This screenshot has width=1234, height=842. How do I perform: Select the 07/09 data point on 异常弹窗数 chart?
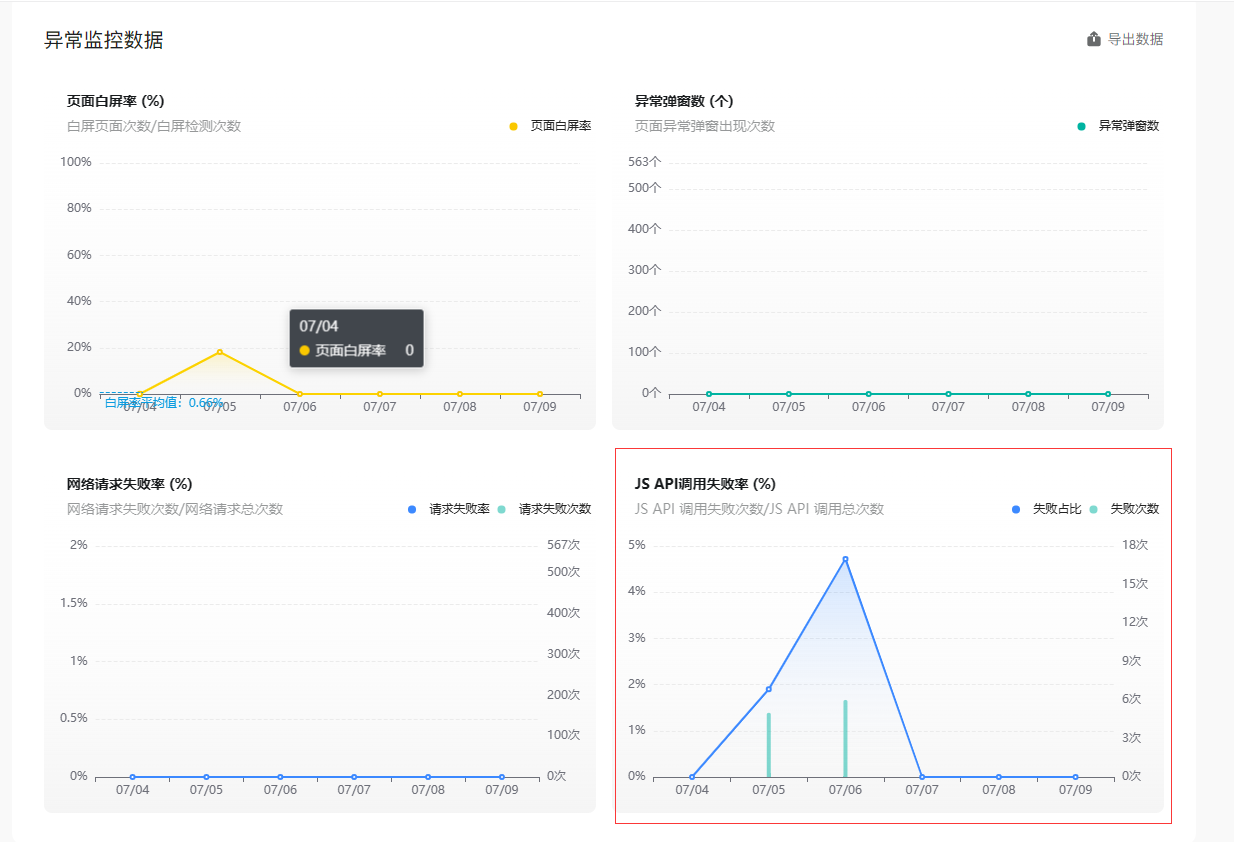[x=1108, y=394]
